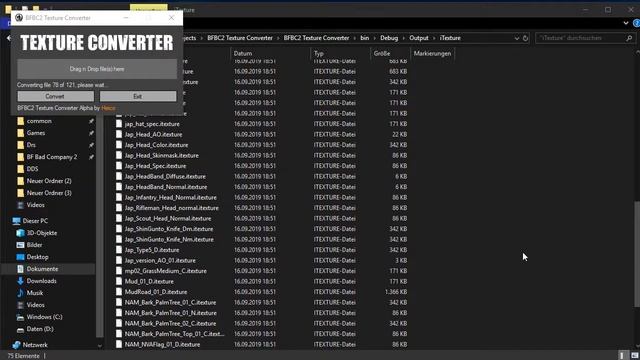
Task: Select NAM_Bark_PalmTree_01_C.itexture file
Action: click(170, 303)
